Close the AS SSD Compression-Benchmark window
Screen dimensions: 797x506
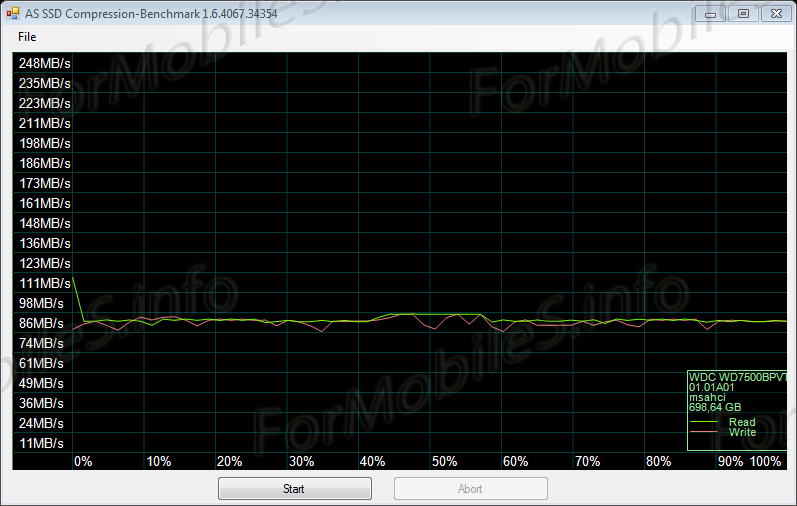click(x=776, y=13)
